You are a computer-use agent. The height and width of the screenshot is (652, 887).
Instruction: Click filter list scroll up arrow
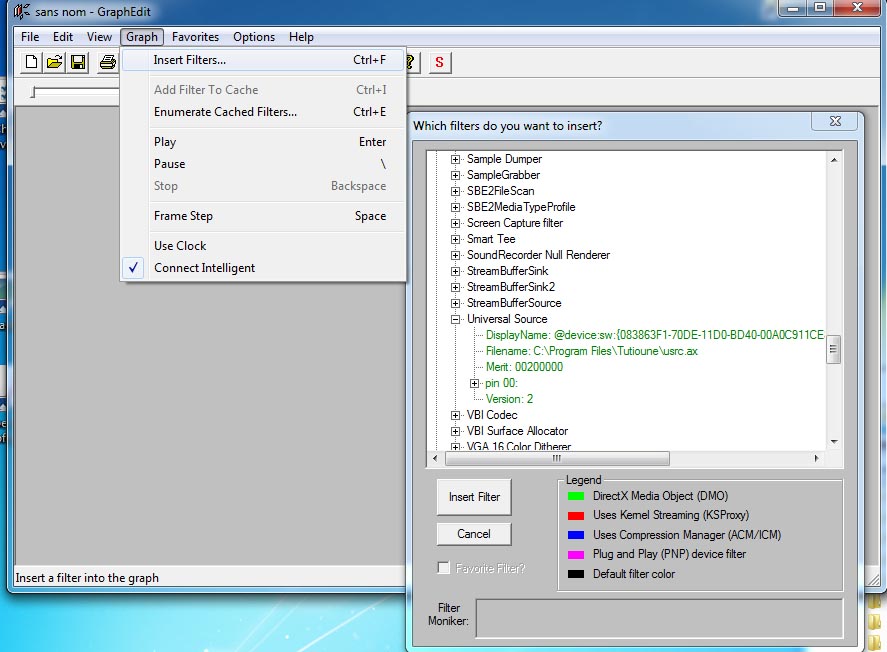834,160
